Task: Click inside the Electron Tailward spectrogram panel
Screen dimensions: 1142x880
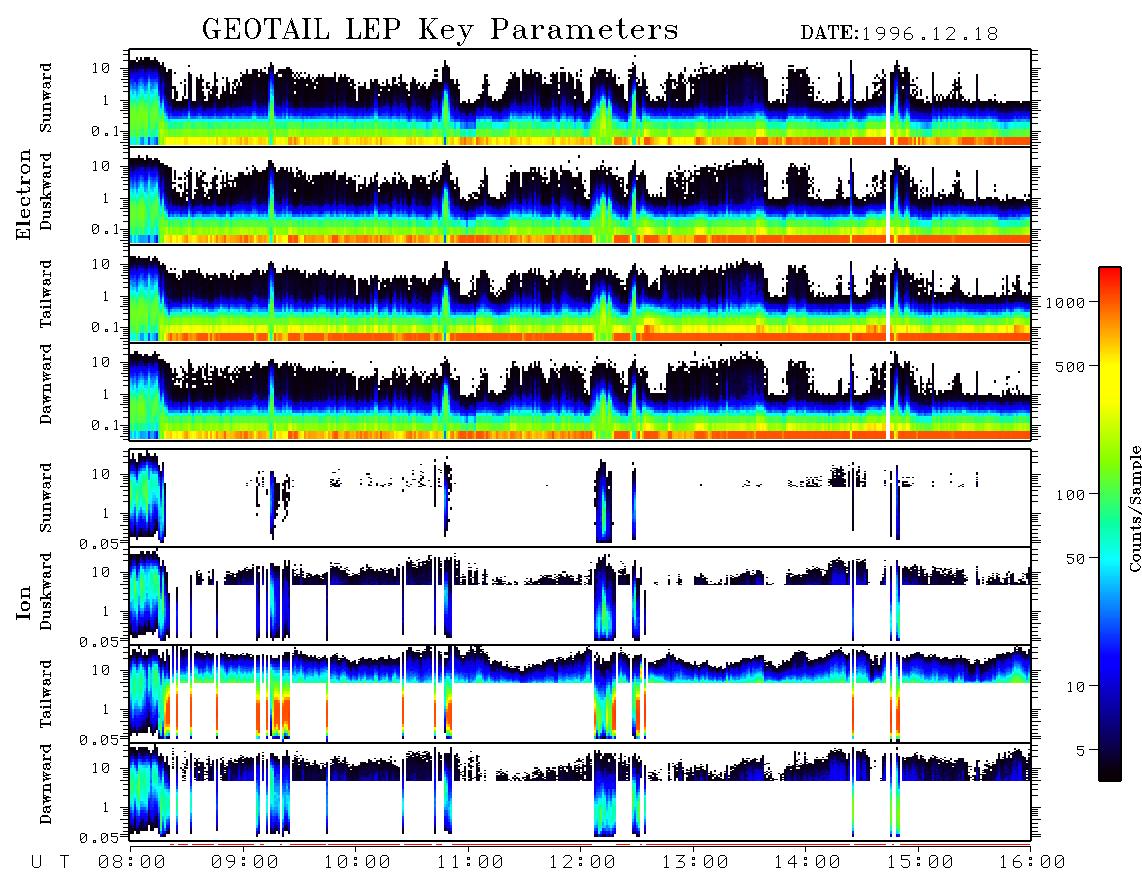Action: (580, 294)
